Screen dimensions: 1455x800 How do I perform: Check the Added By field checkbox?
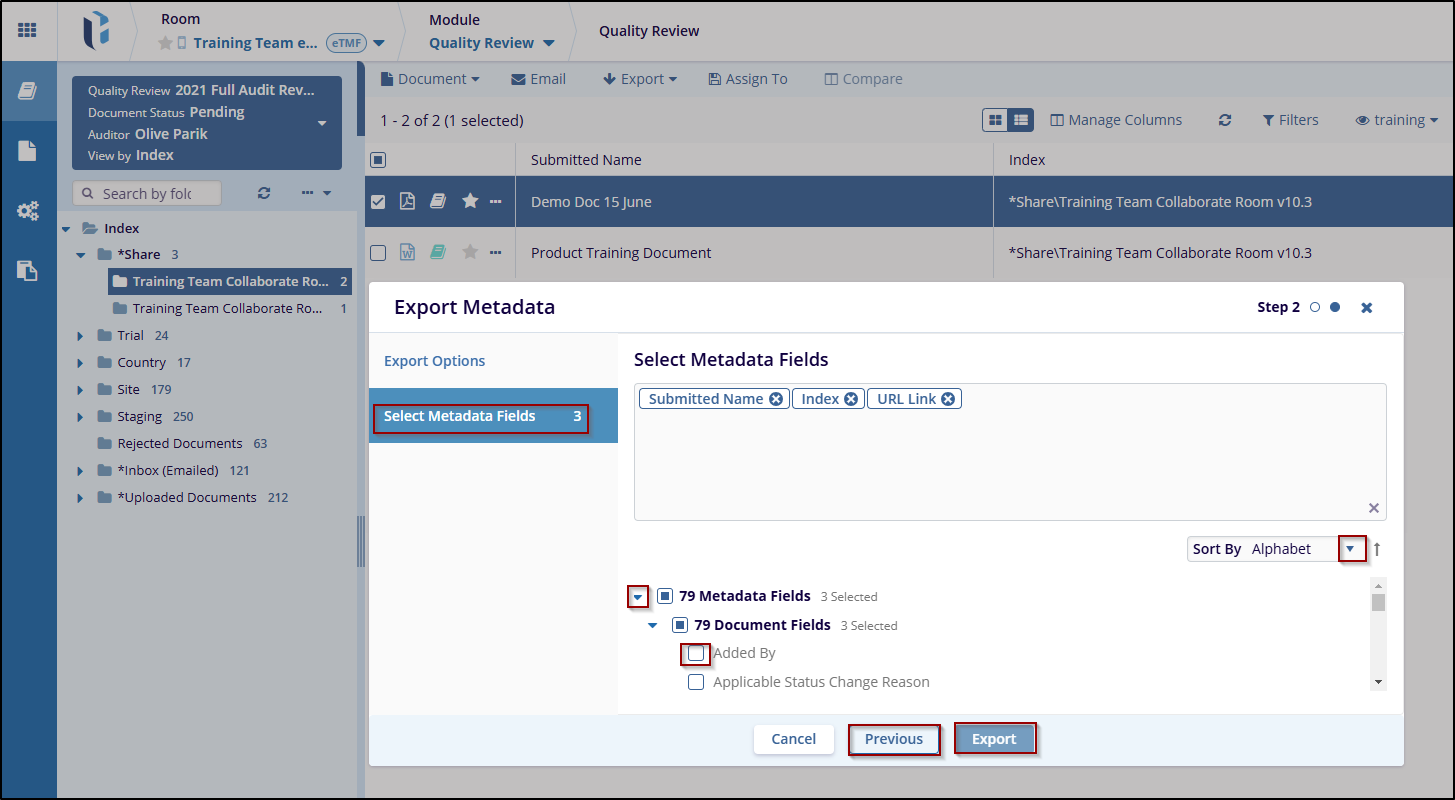click(x=696, y=654)
